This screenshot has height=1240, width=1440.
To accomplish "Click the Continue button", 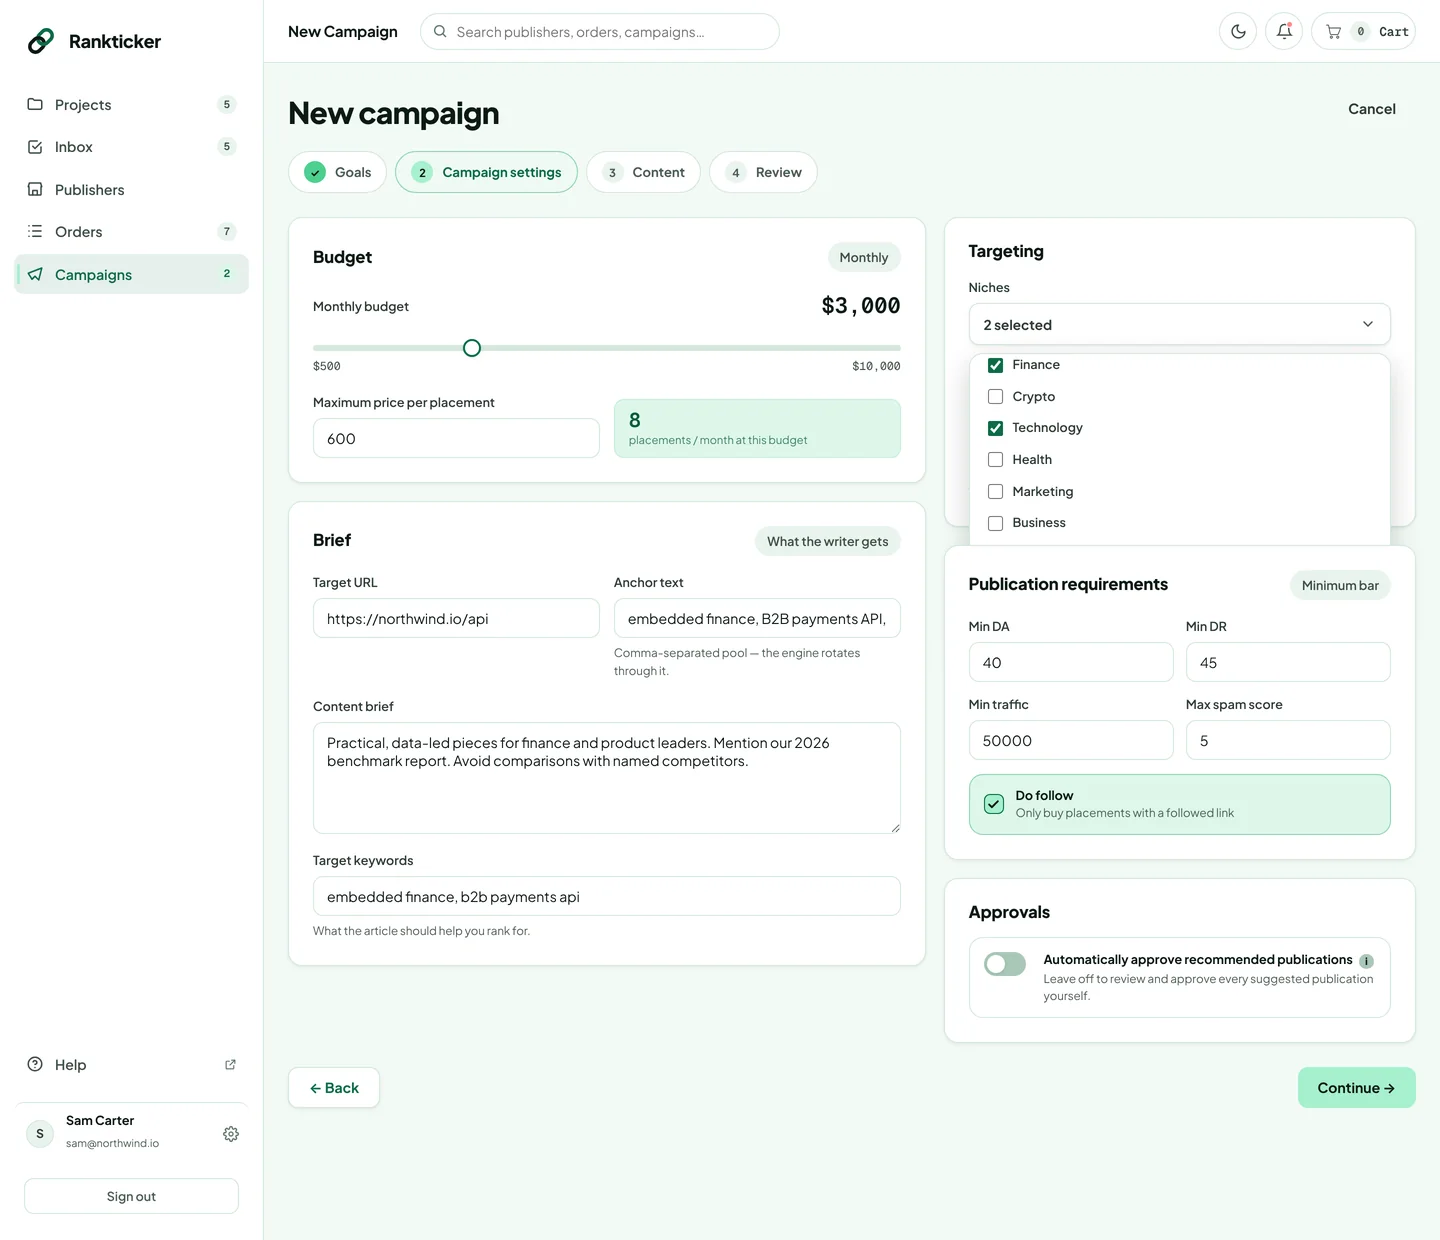I will tap(1356, 1087).
